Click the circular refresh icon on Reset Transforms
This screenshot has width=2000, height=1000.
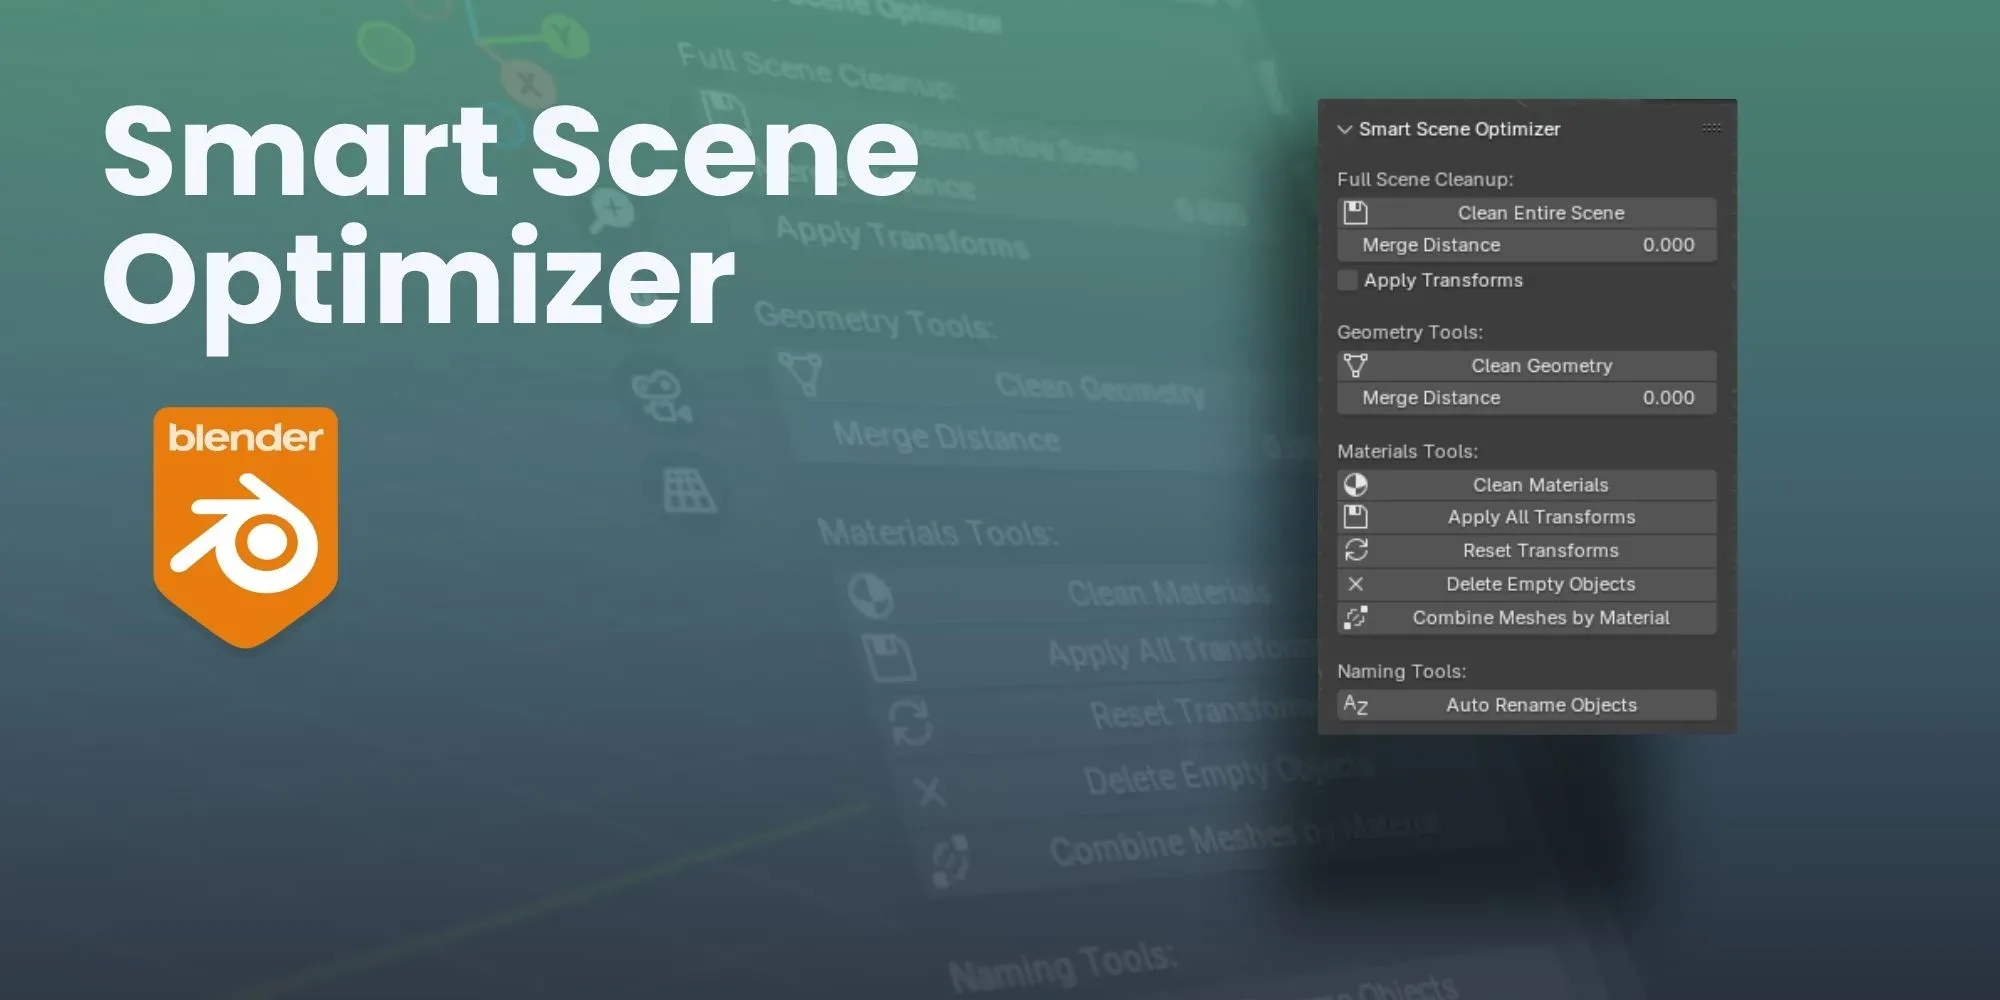point(1356,550)
